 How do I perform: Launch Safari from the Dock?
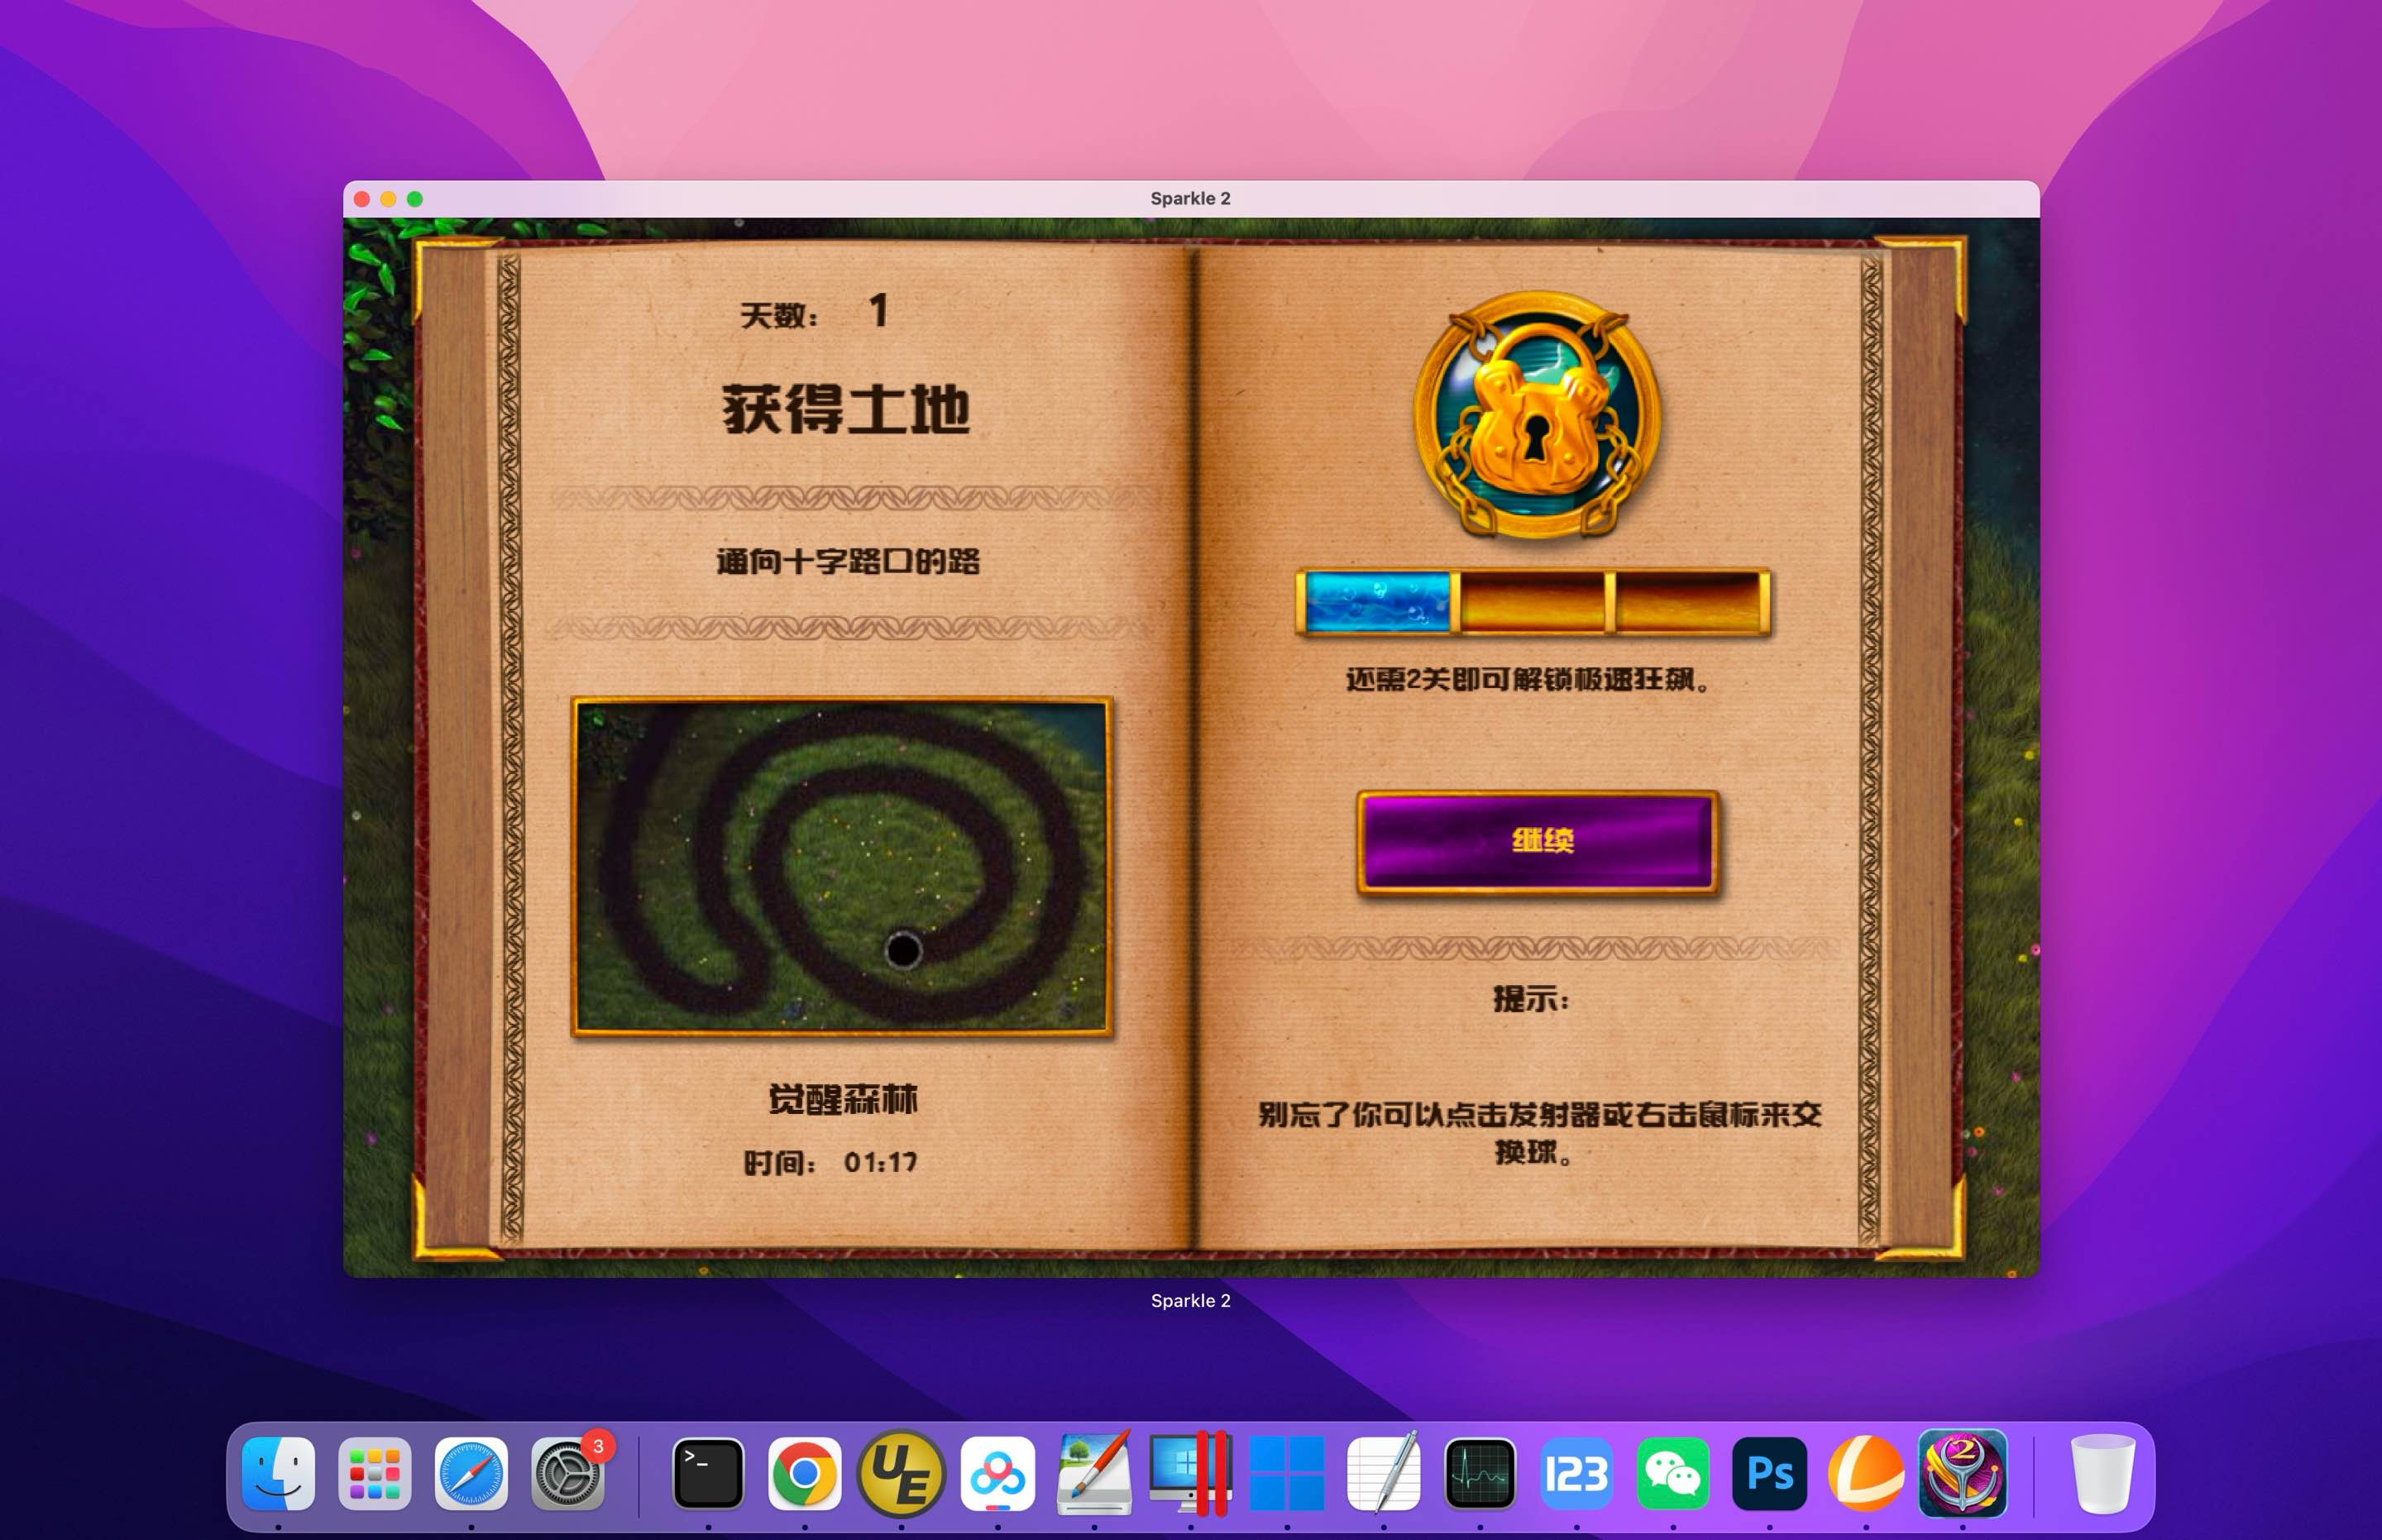471,1473
